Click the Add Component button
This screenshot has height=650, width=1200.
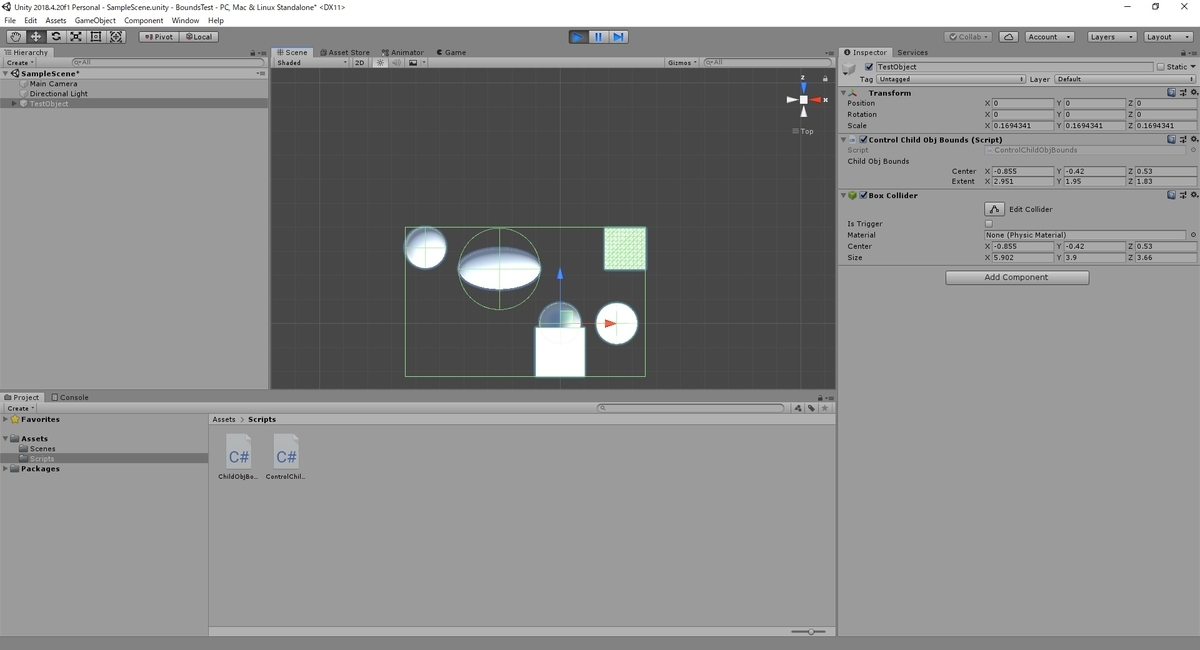[x=1017, y=277]
